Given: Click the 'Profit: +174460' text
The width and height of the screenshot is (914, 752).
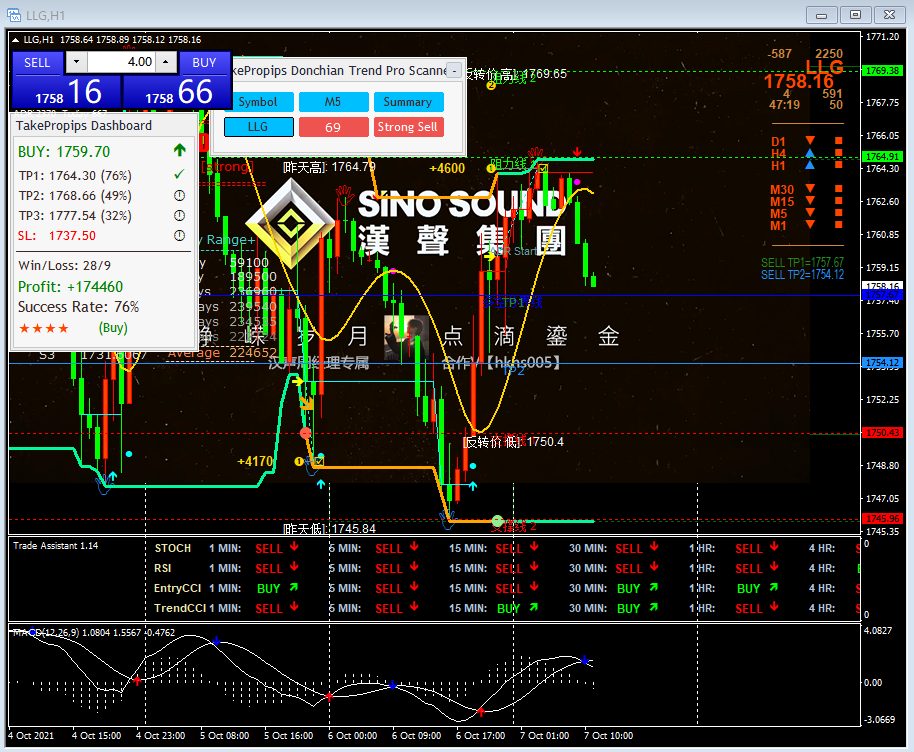Looking at the screenshot, I should coord(71,287).
